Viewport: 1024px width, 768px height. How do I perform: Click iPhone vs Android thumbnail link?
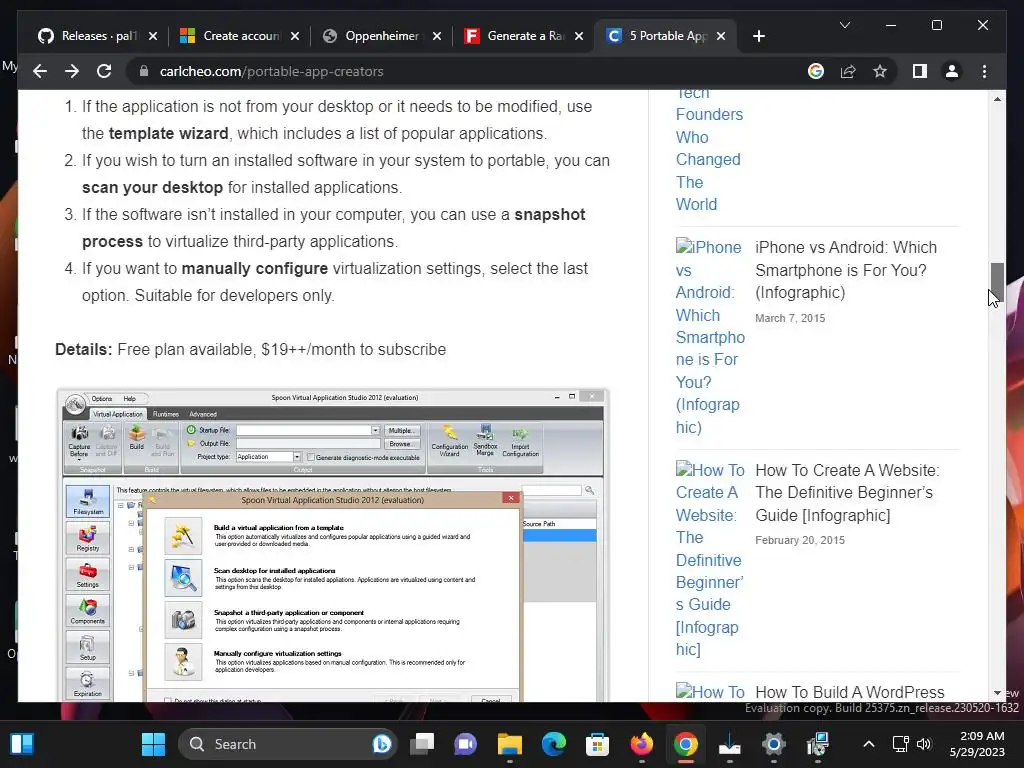point(710,337)
